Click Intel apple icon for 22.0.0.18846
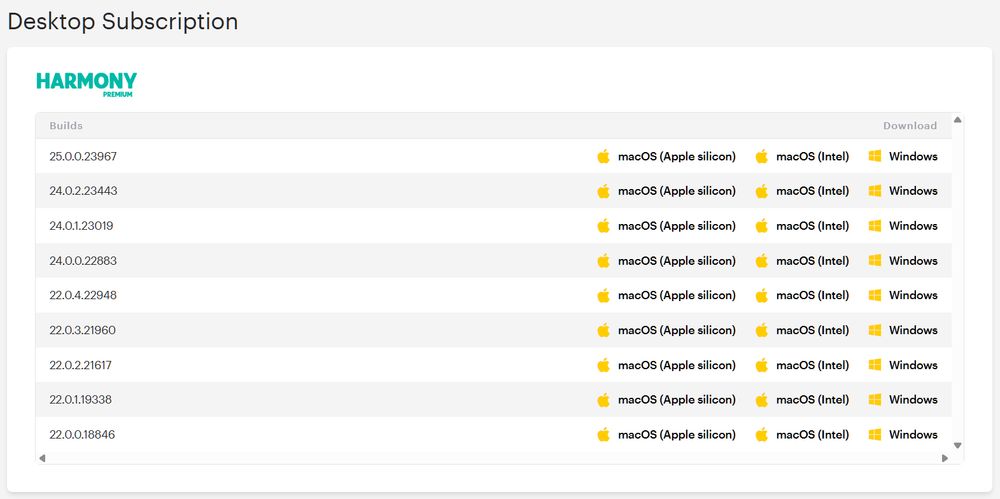The width and height of the screenshot is (1000, 499). [x=761, y=435]
